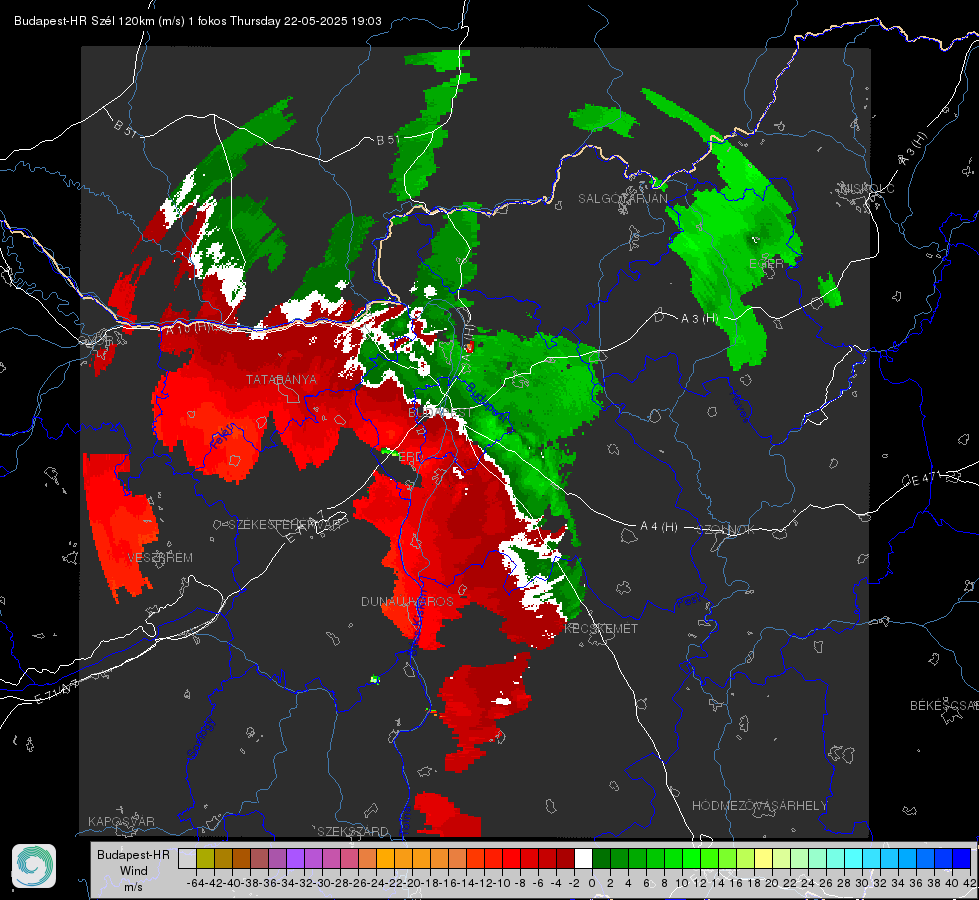Click the olive swatch labeled -64
The width and height of the screenshot is (979, 900).
pos(205,858)
